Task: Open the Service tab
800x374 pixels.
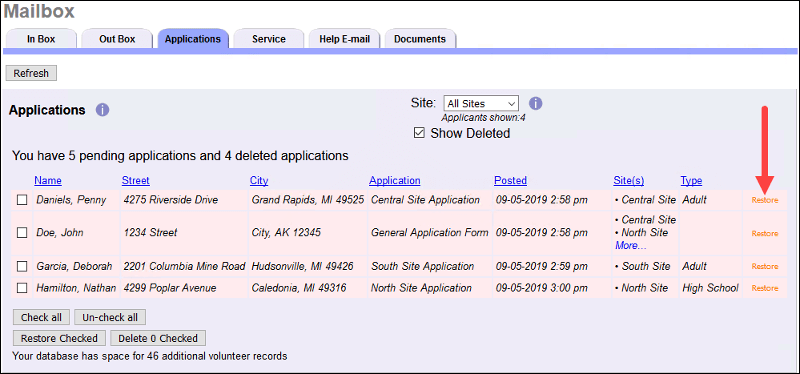Action: (269, 39)
